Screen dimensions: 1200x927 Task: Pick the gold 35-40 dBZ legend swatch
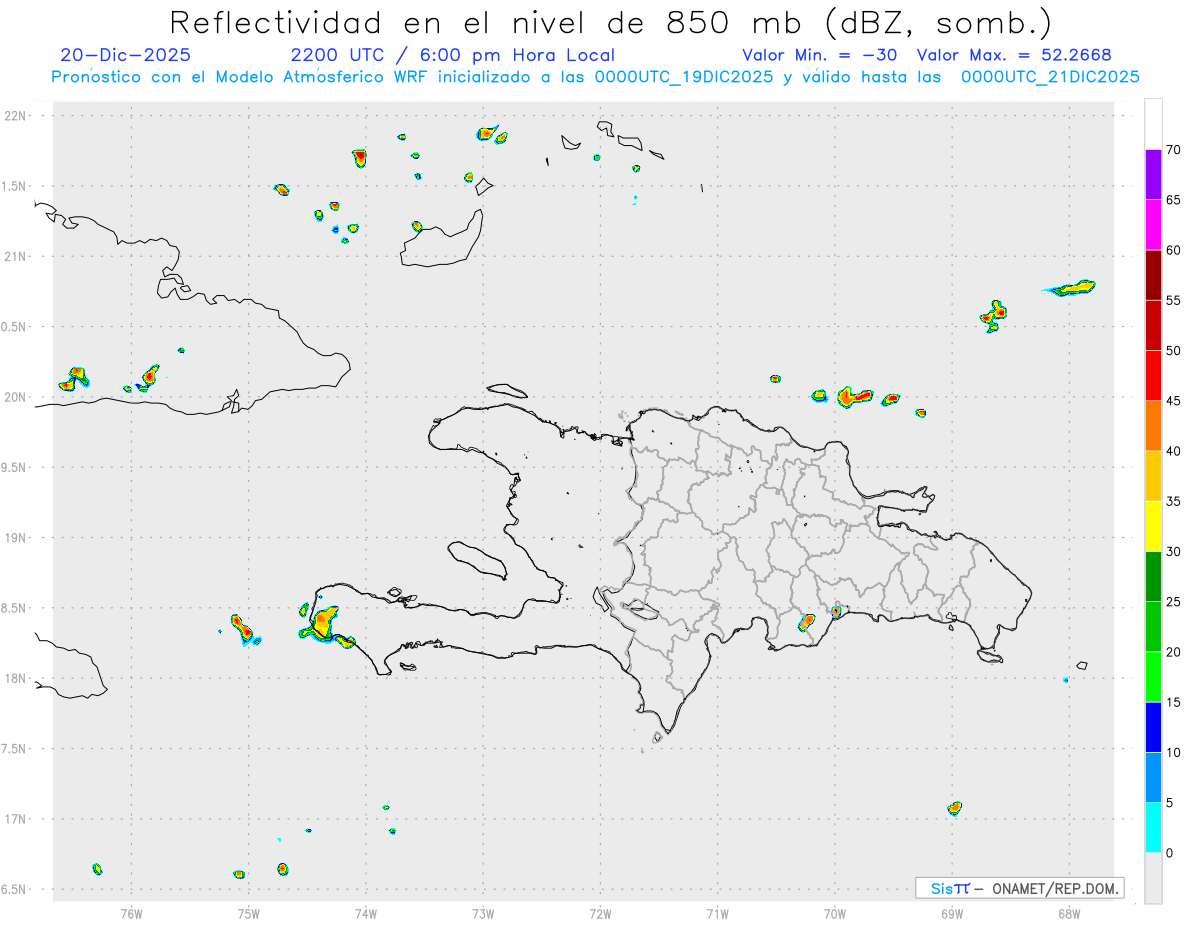(x=1153, y=476)
